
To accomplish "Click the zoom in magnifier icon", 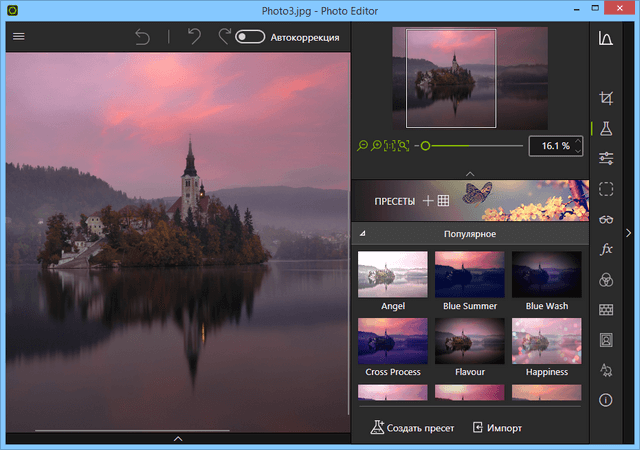I will pyautogui.click(x=376, y=146).
